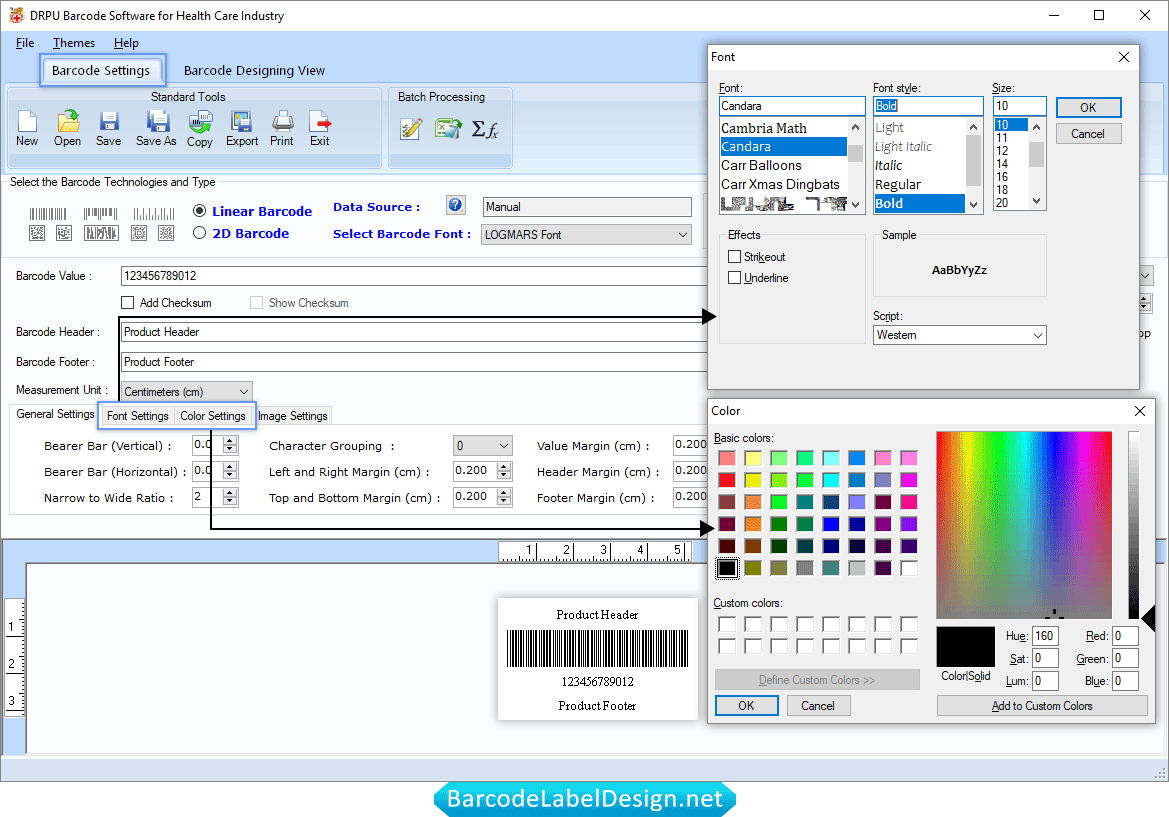Copy the barcode using the Copy icon
The height and width of the screenshot is (817, 1169).
[200, 128]
